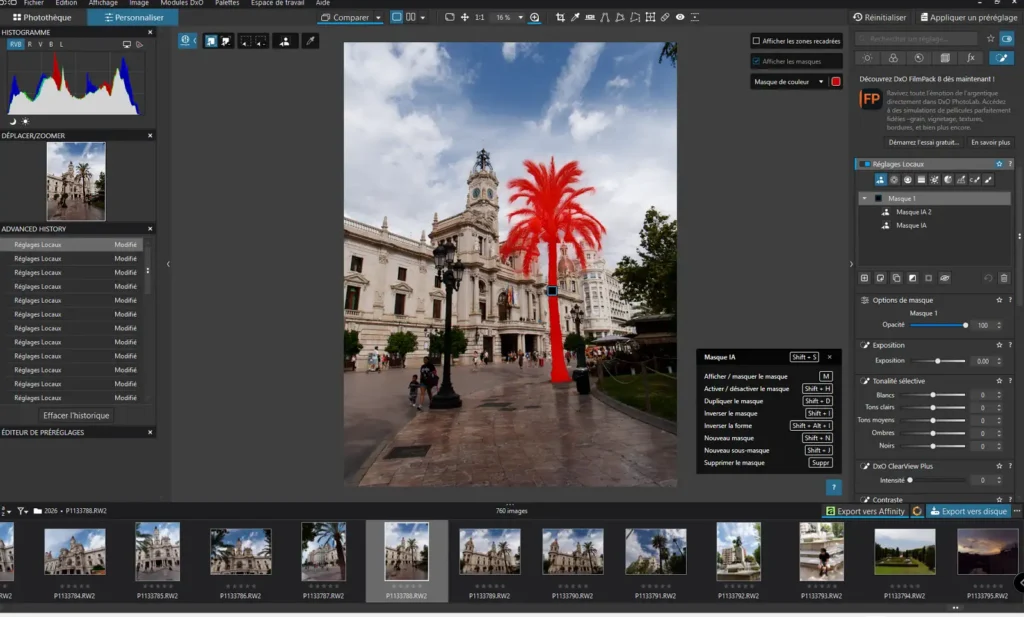The image size is (1024, 617).
Task: Select the Crop tool in top toolbar
Action: (x=560, y=18)
